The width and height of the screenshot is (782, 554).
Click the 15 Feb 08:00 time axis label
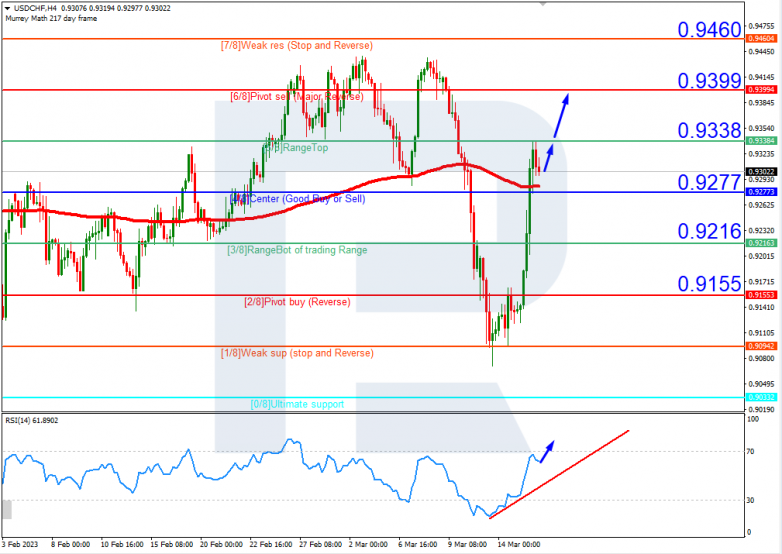tap(172, 544)
